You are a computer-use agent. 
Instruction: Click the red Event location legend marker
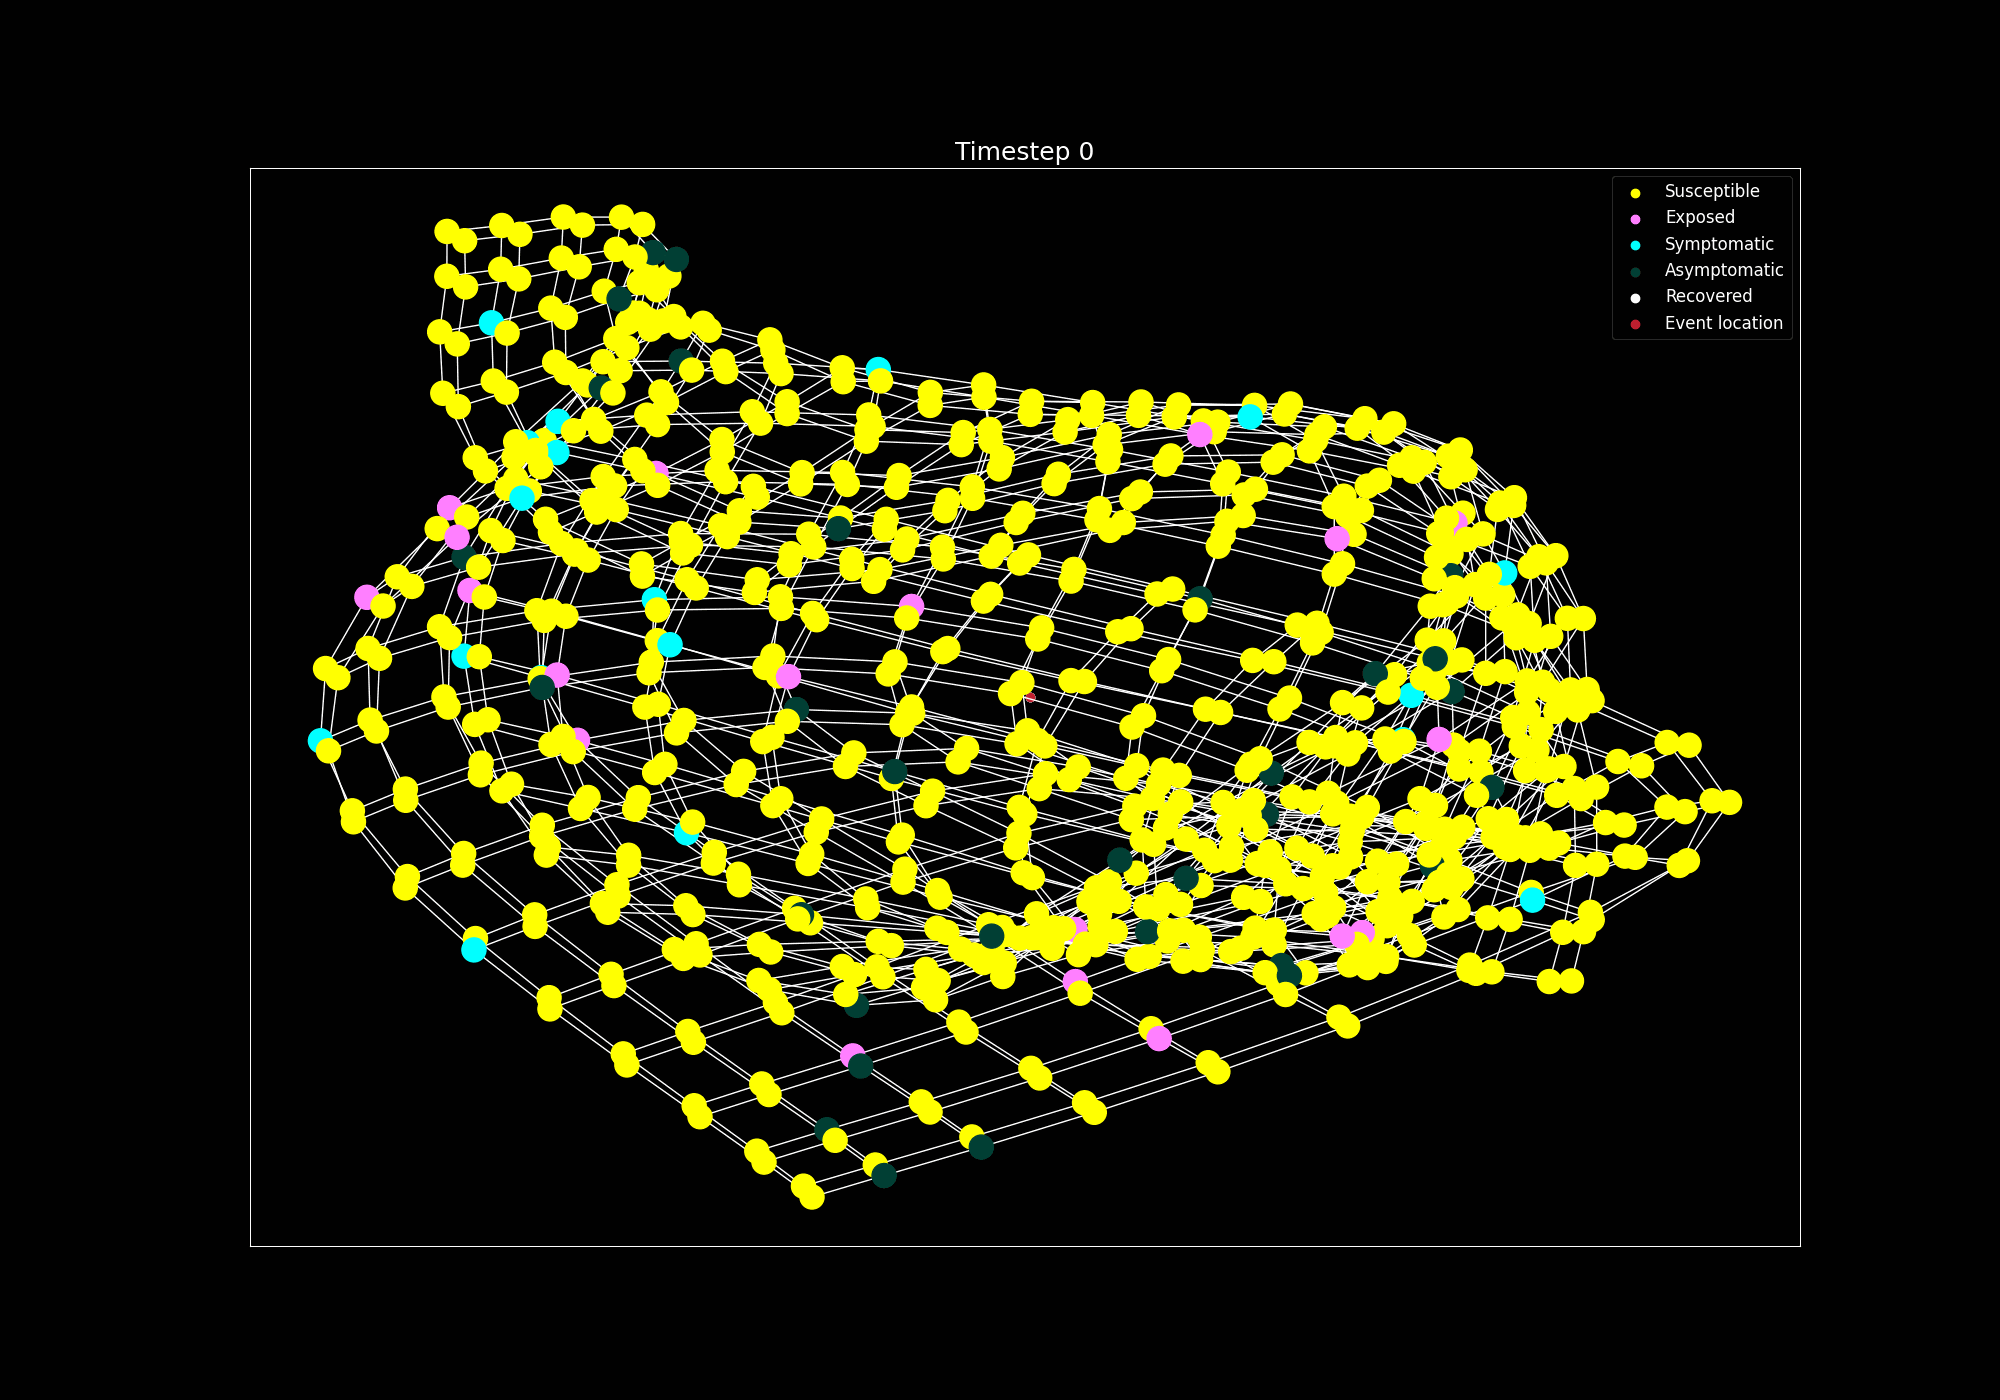click(1635, 324)
